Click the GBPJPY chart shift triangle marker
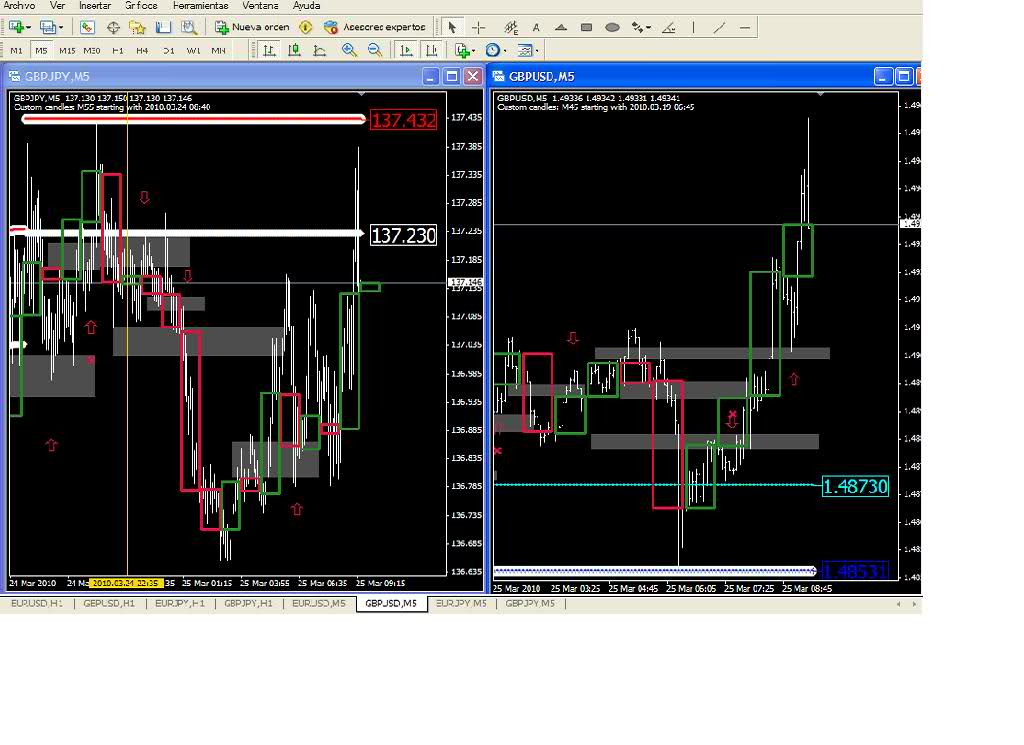 [362, 95]
